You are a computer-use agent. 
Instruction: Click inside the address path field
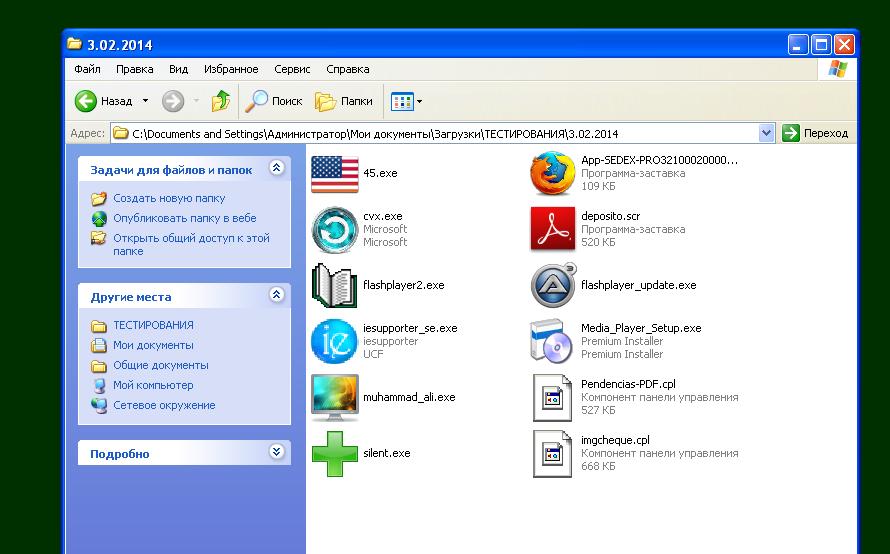click(x=440, y=133)
